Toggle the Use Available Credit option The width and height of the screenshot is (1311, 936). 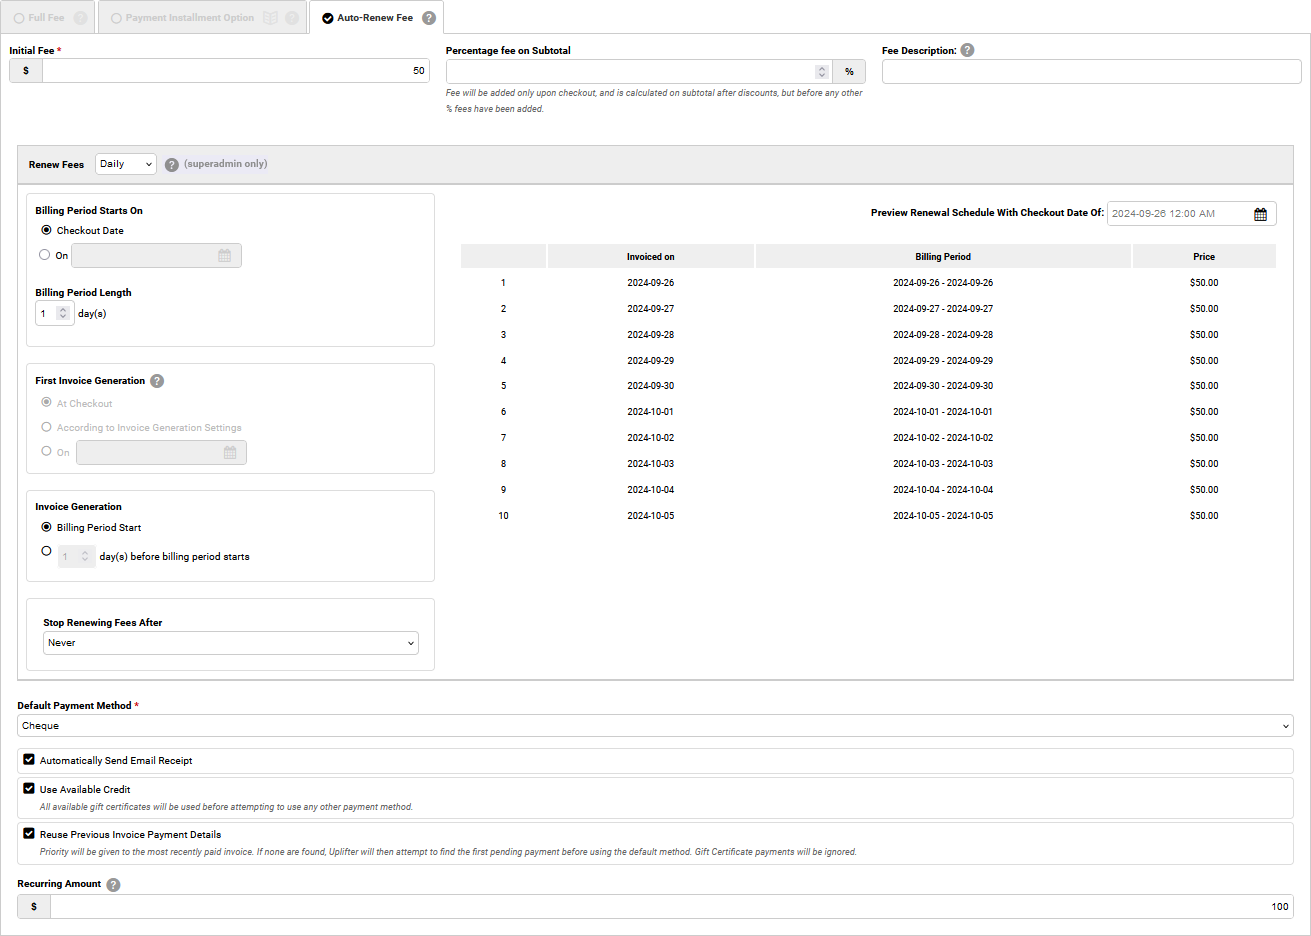pos(29,789)
